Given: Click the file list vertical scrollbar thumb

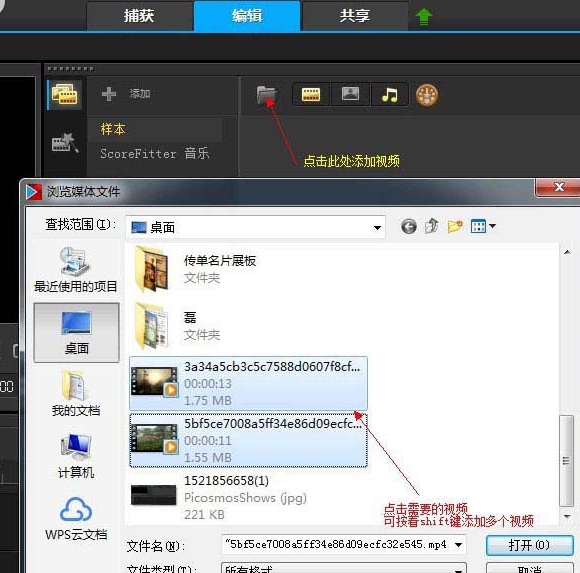Looking at the screenshot, I should click(x=566, y=461).
